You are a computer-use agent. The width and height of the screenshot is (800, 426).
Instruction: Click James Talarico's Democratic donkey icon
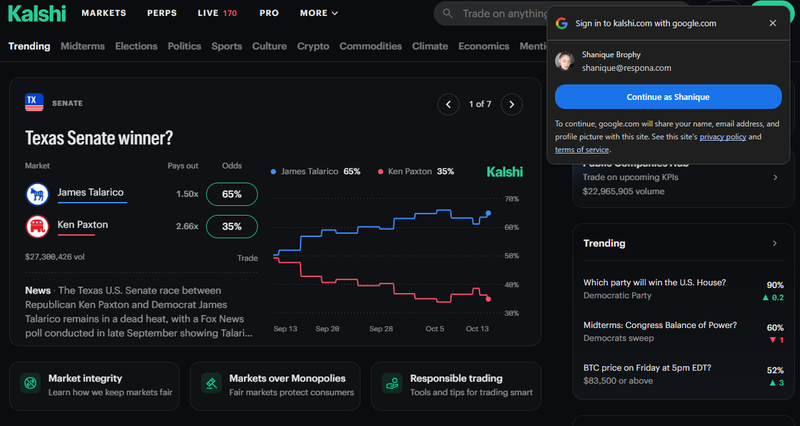click(x=37, y=194)
